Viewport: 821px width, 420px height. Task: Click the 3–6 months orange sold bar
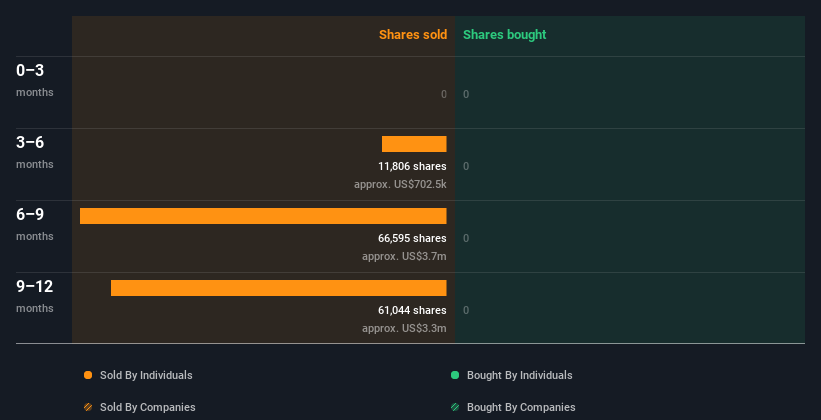pos(414,144)
